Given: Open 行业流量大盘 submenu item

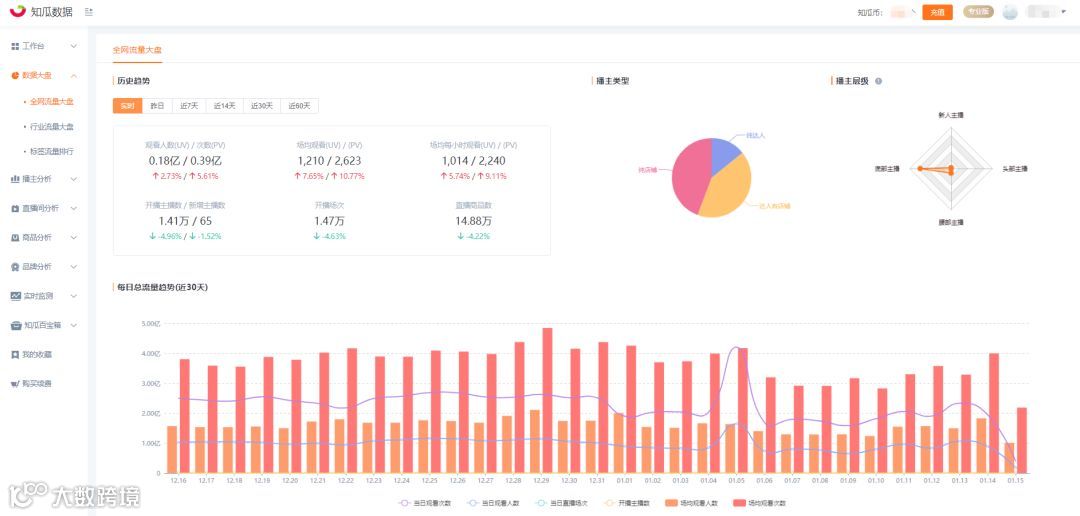Looking at the screenshot, I should click(52, 127).
